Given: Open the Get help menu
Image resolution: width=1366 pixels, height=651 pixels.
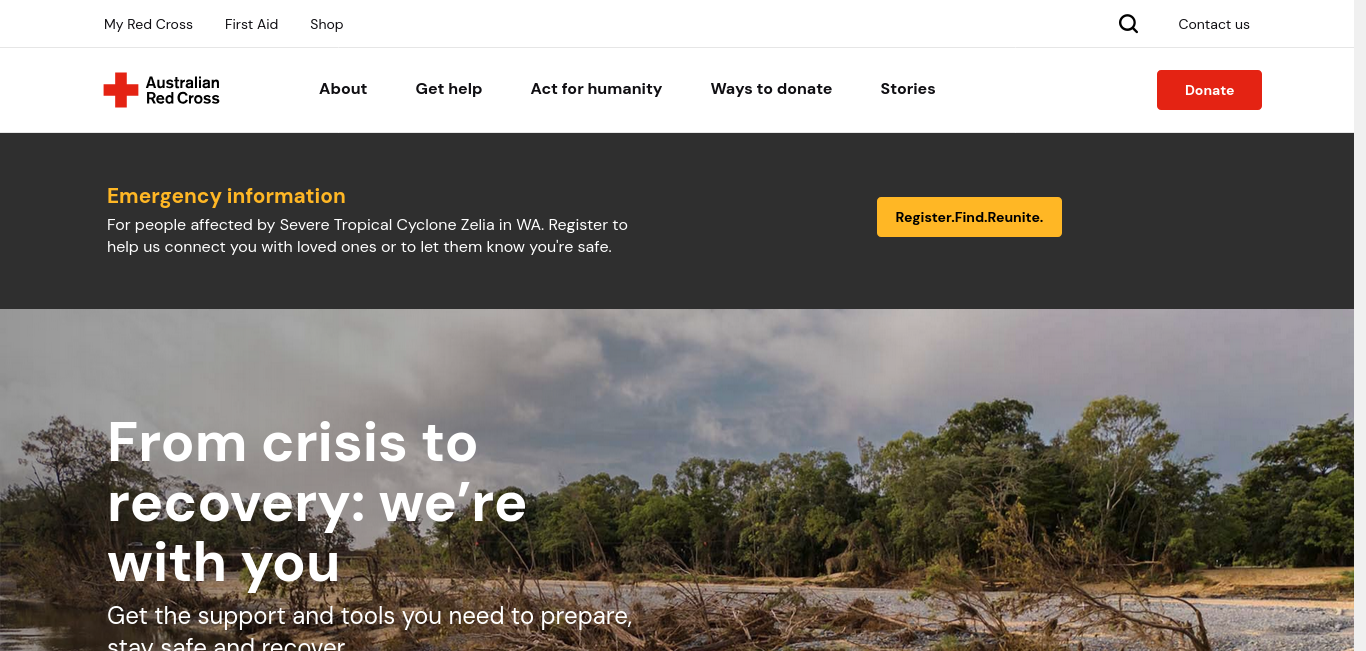Looking at the screenshot, I should click(x=449, y=89).
